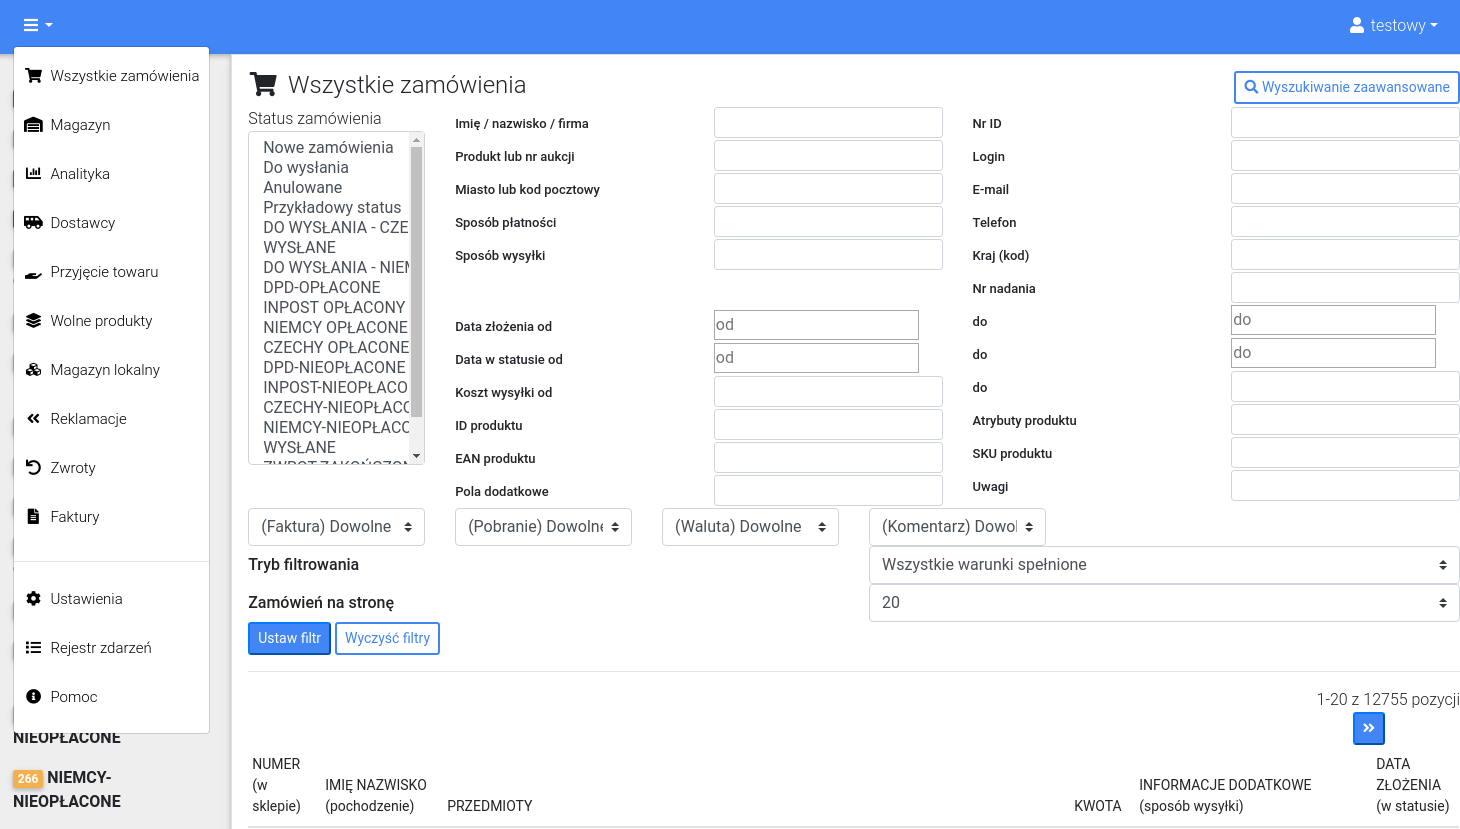The image size is (1460, 829).
Task: Click the Zwroty undo arrow icon
Action: click(33, 468)
